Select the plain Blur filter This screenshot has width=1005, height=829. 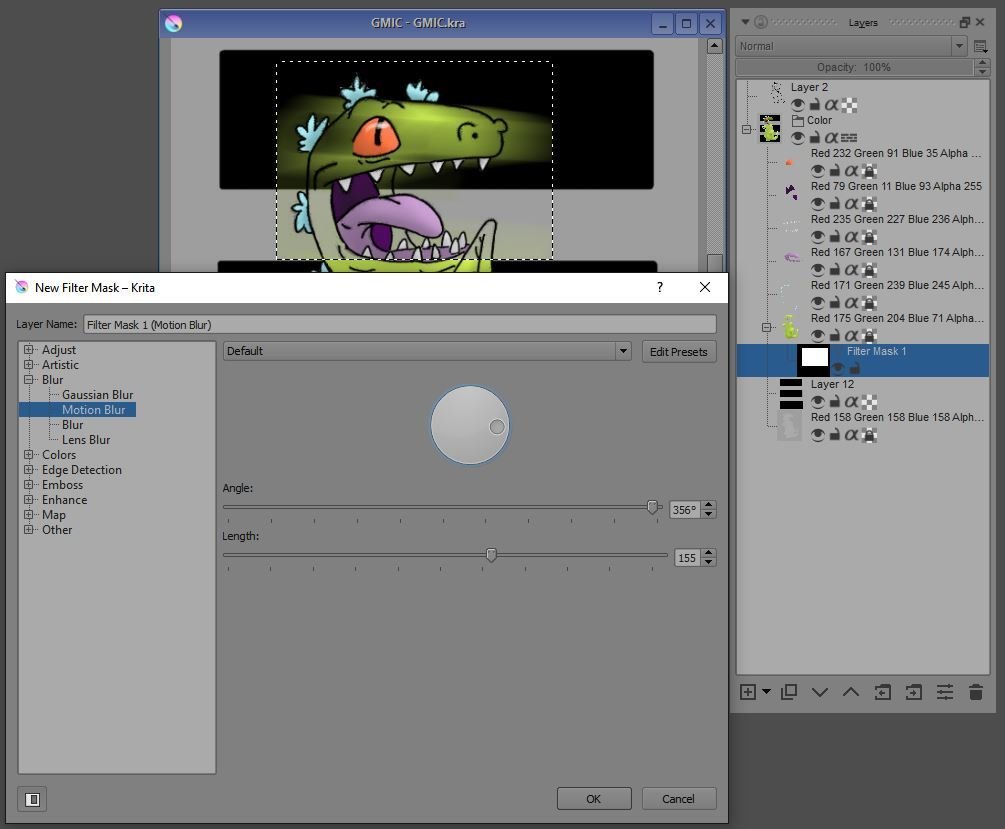click(72, 424)
